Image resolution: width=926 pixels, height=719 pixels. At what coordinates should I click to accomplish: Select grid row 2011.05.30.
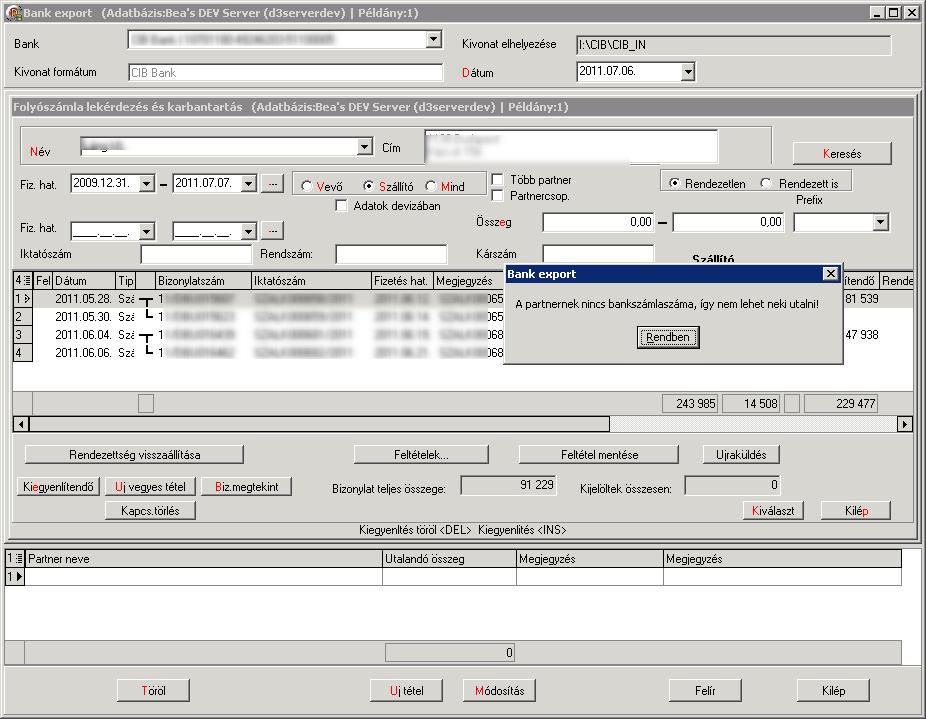click(x=257, y=317)
